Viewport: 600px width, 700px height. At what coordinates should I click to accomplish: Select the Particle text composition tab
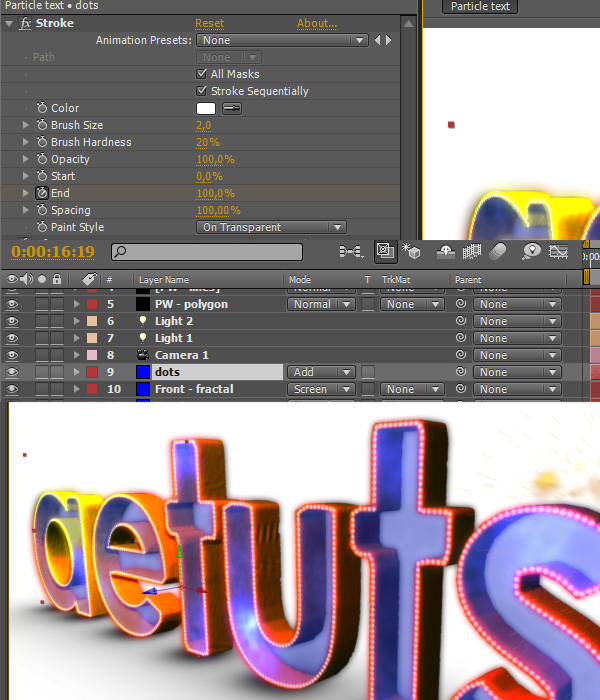click(480, 6)
